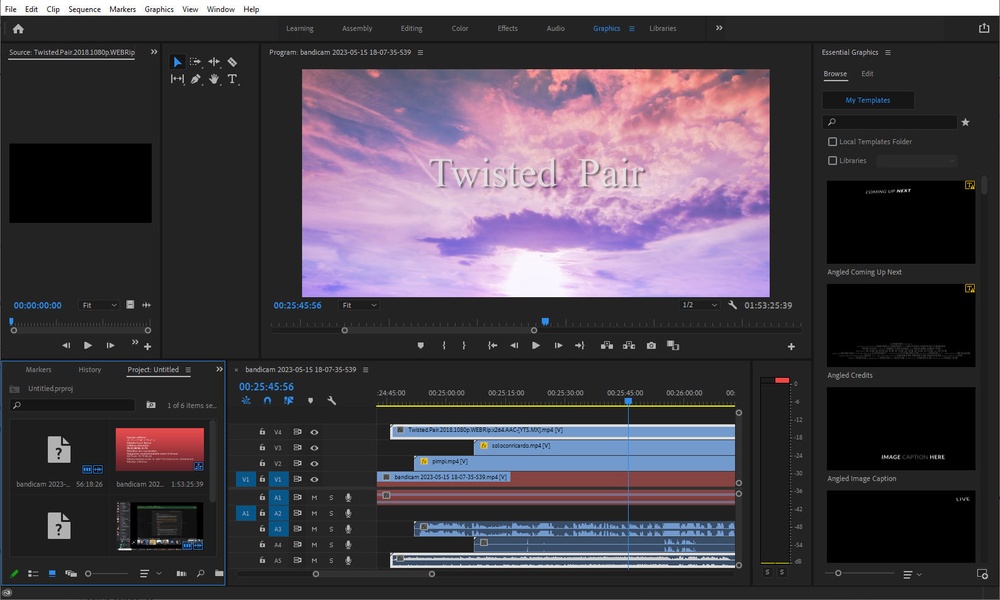Image resolution: width=1000 pixels, height=600 pixels.
Task: Open the Graphics menu
Action: 159,9
